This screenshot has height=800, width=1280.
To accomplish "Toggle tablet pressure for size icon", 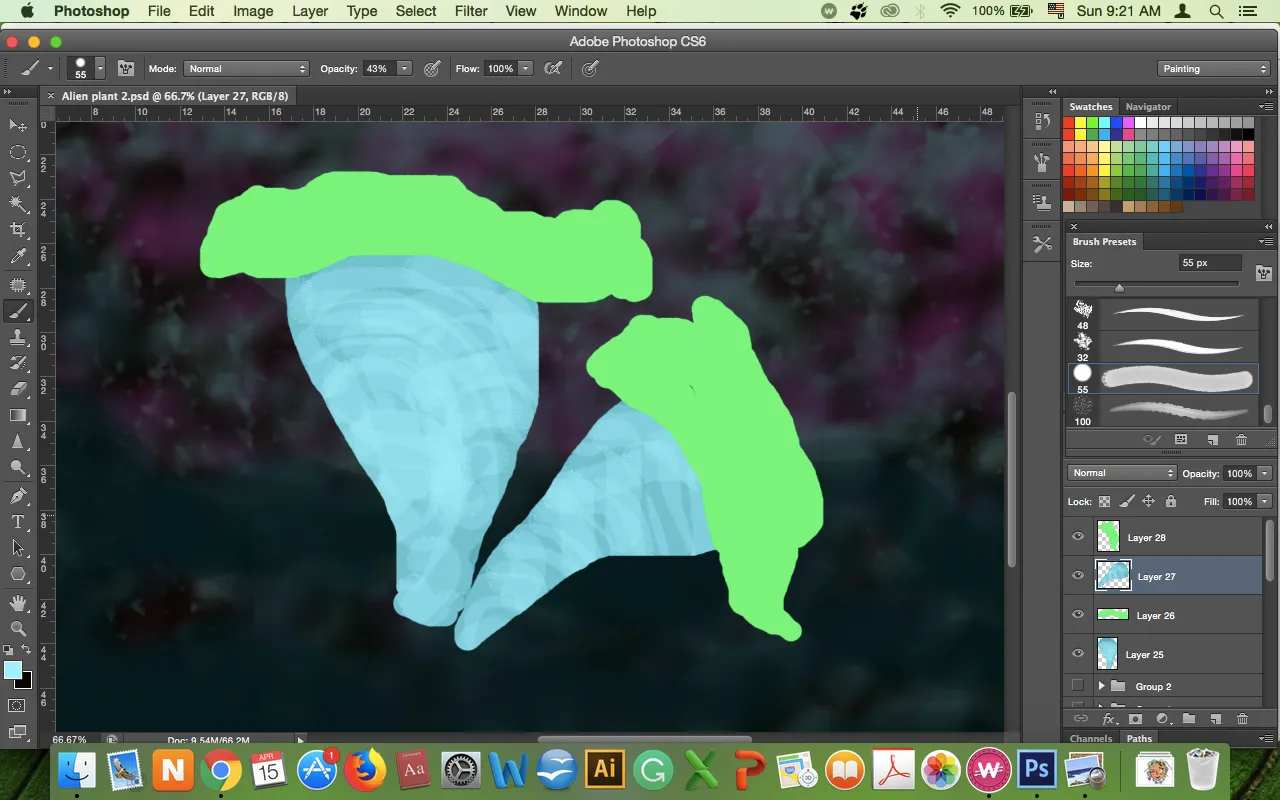I will click(591, 69).
